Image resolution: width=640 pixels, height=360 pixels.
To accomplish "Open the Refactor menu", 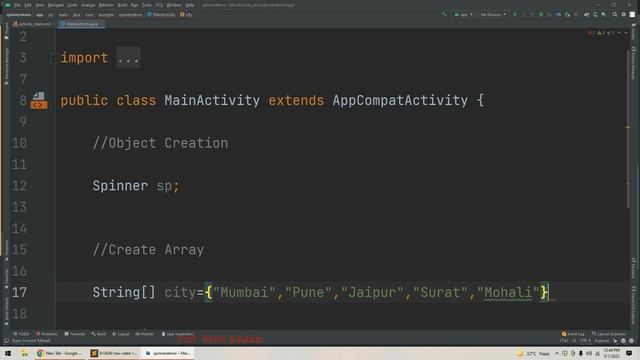I will 106,5.
